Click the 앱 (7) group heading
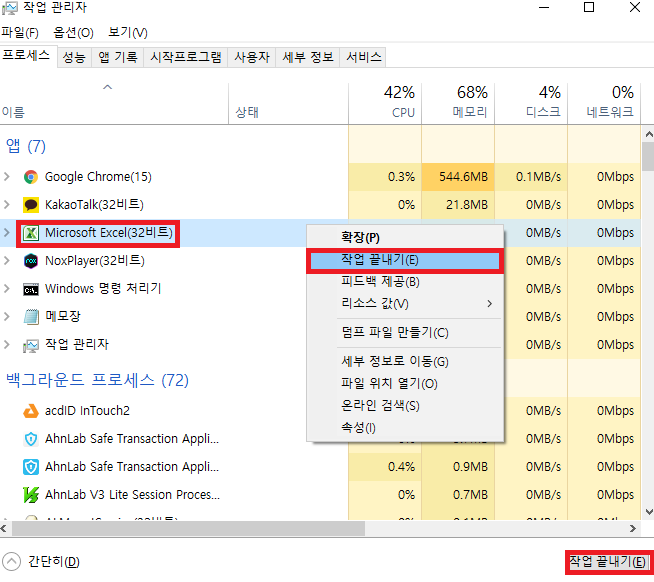The width and height of the screenshot is (654, 582). (x=25, y=146)
